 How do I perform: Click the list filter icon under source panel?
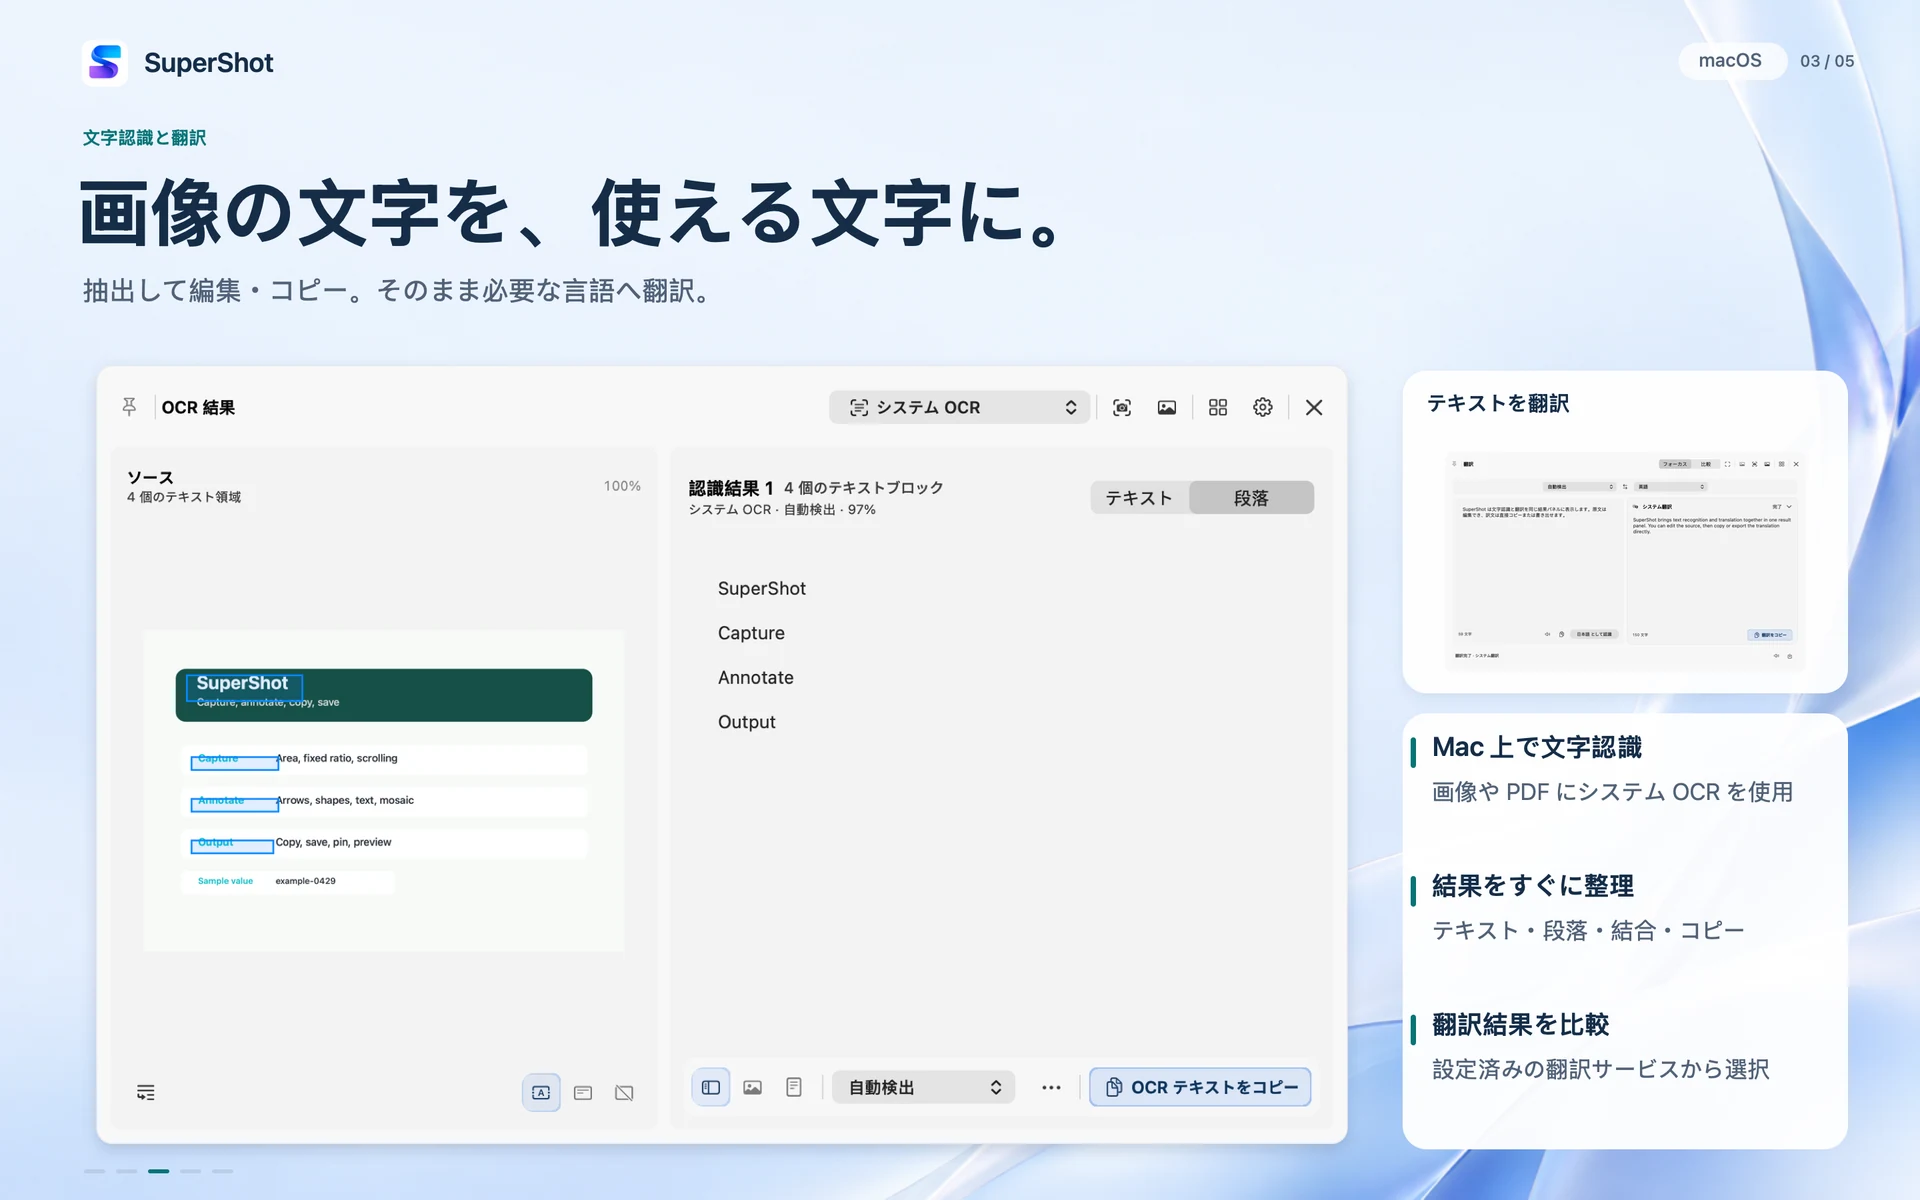tap(146, 1092)
